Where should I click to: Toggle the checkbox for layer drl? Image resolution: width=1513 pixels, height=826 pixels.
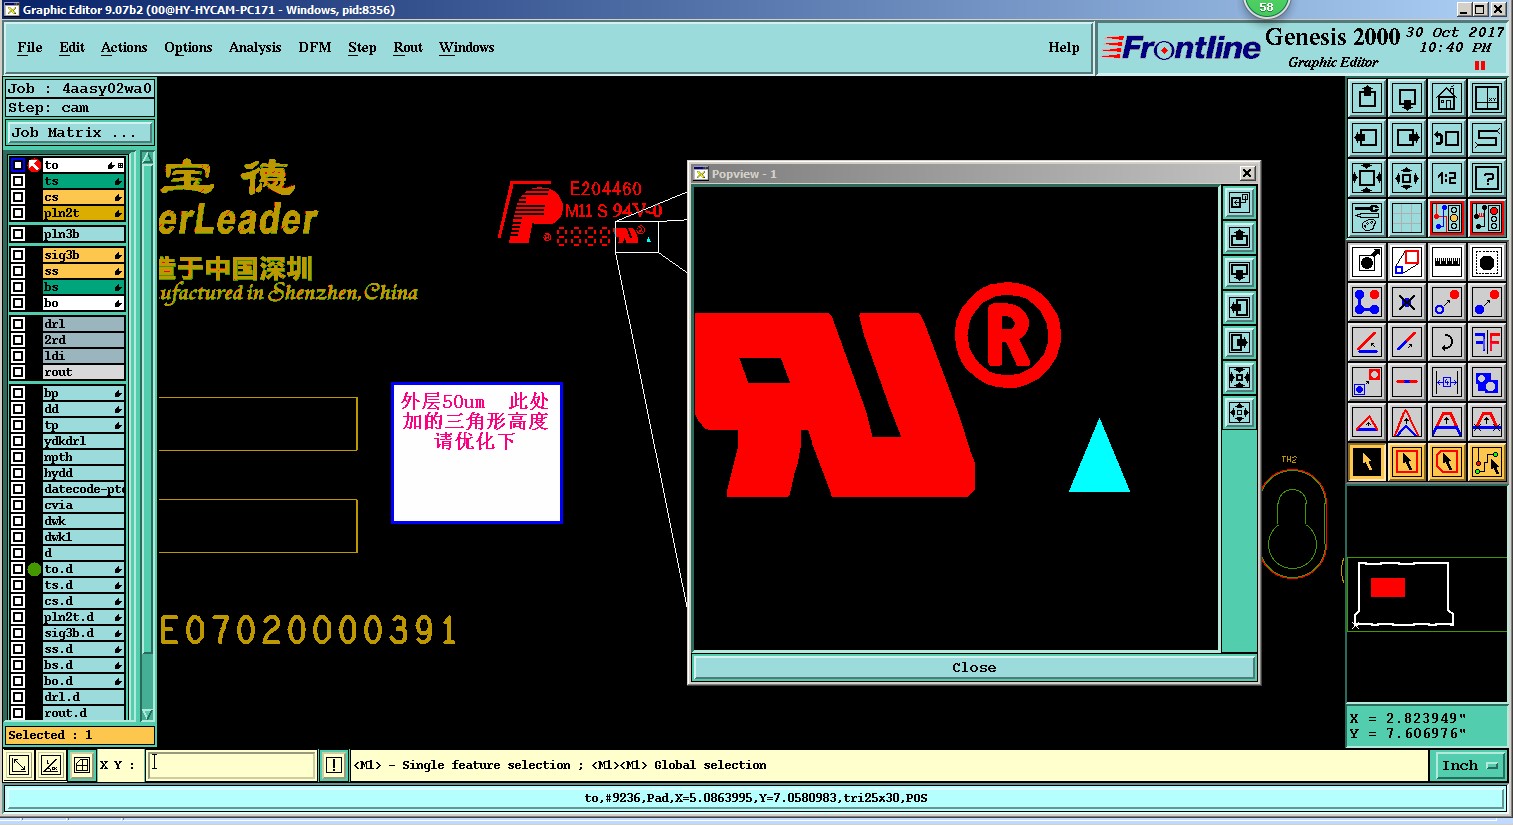tap(18, 324)
